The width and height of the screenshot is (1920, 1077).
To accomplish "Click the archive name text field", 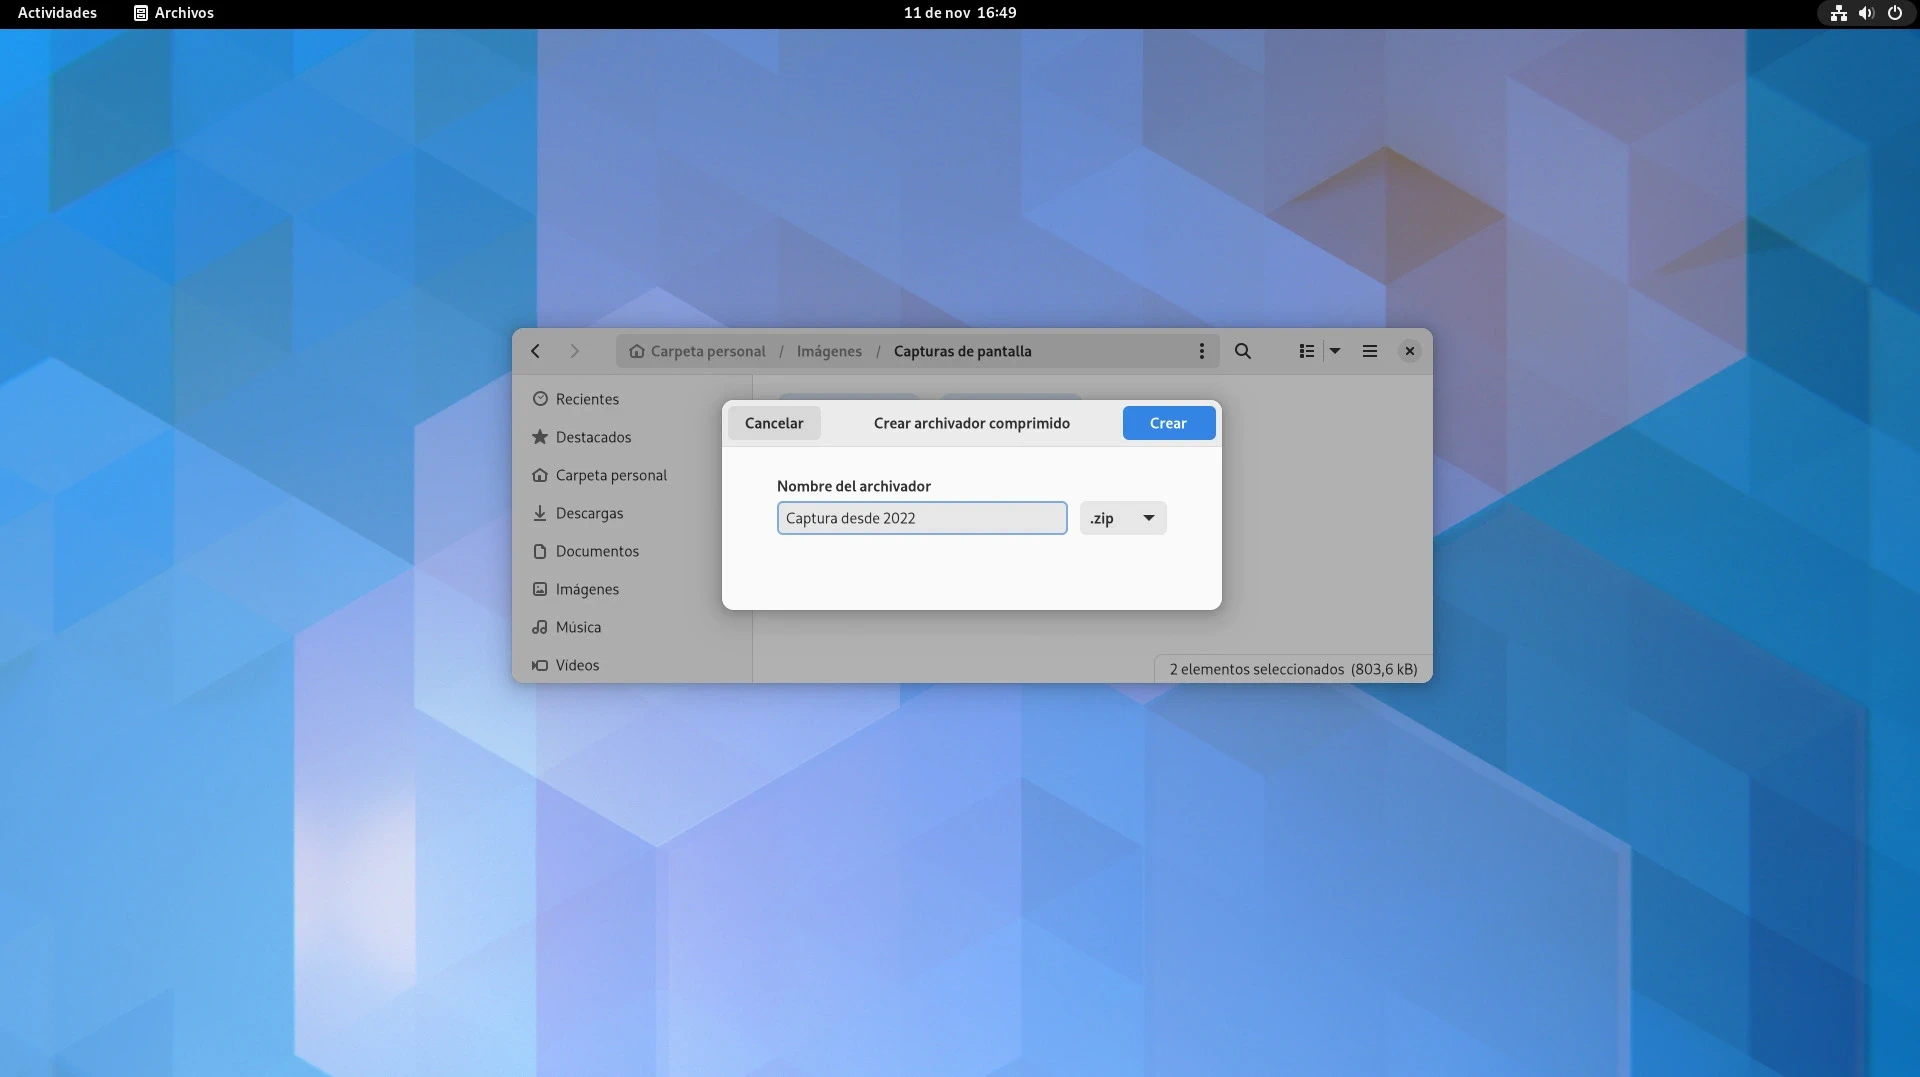I will pos(921,518).
